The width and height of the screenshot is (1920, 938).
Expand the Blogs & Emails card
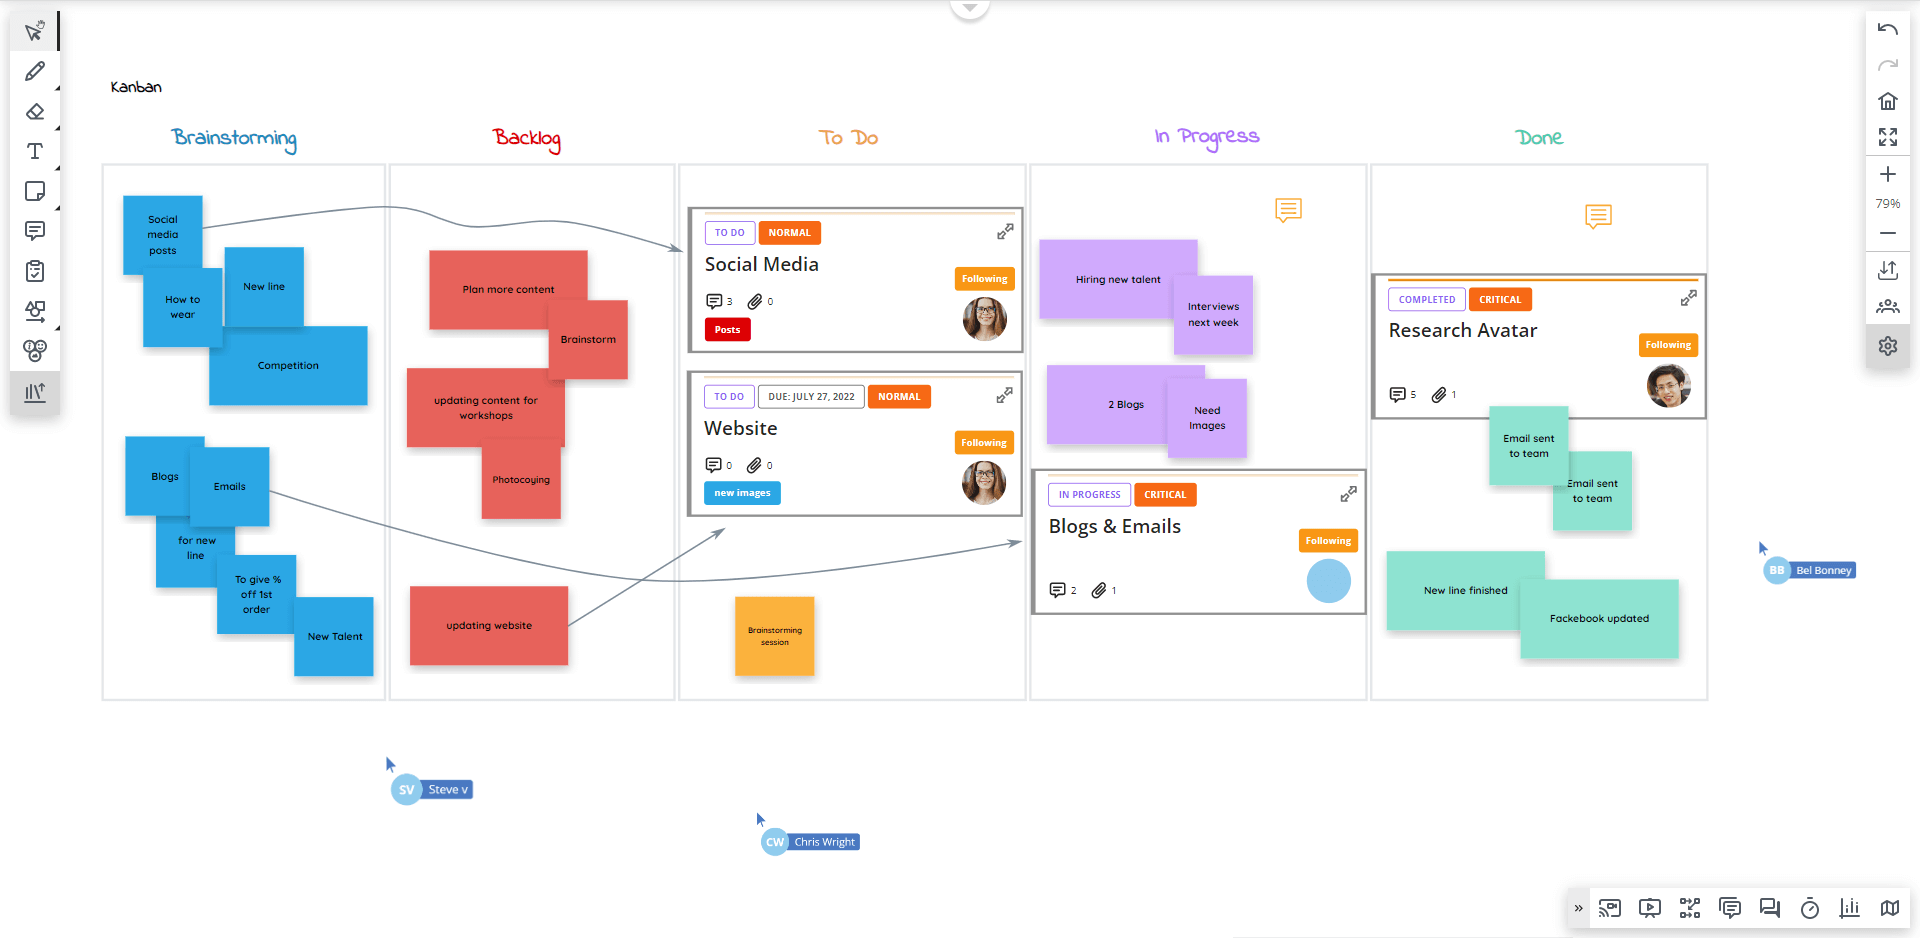point(1348,494)
